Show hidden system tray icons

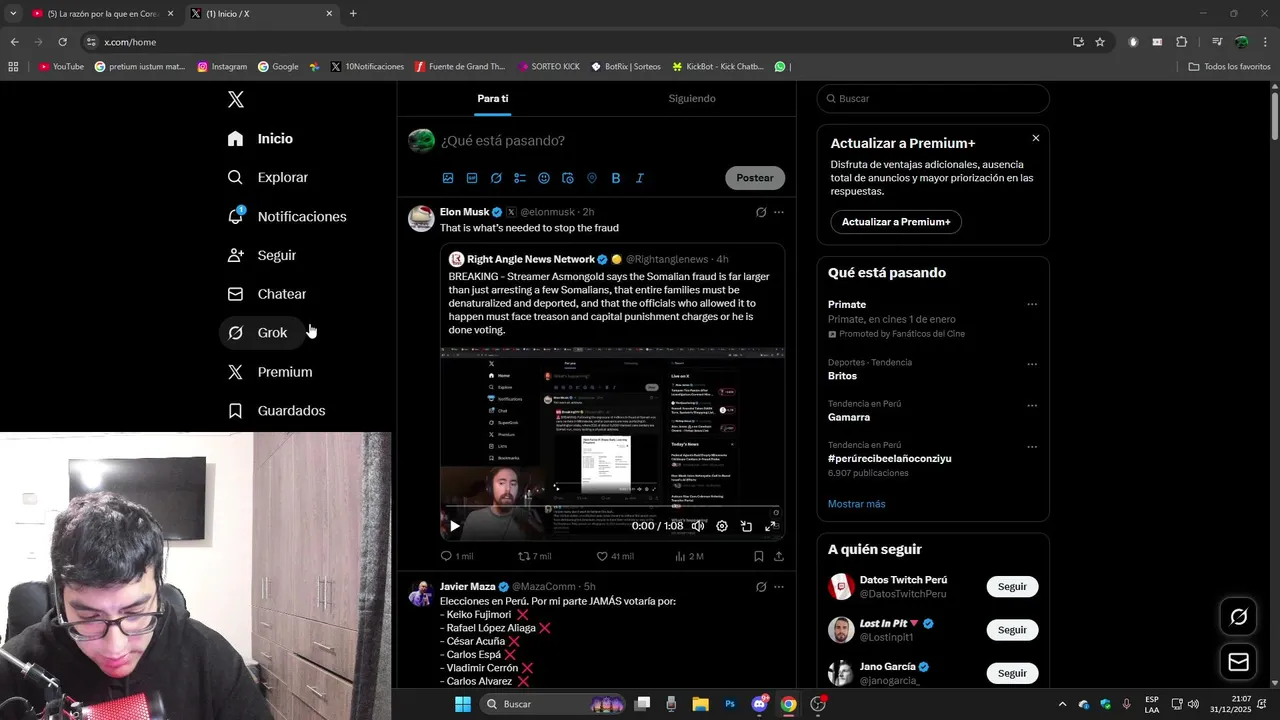[1062, 704]
